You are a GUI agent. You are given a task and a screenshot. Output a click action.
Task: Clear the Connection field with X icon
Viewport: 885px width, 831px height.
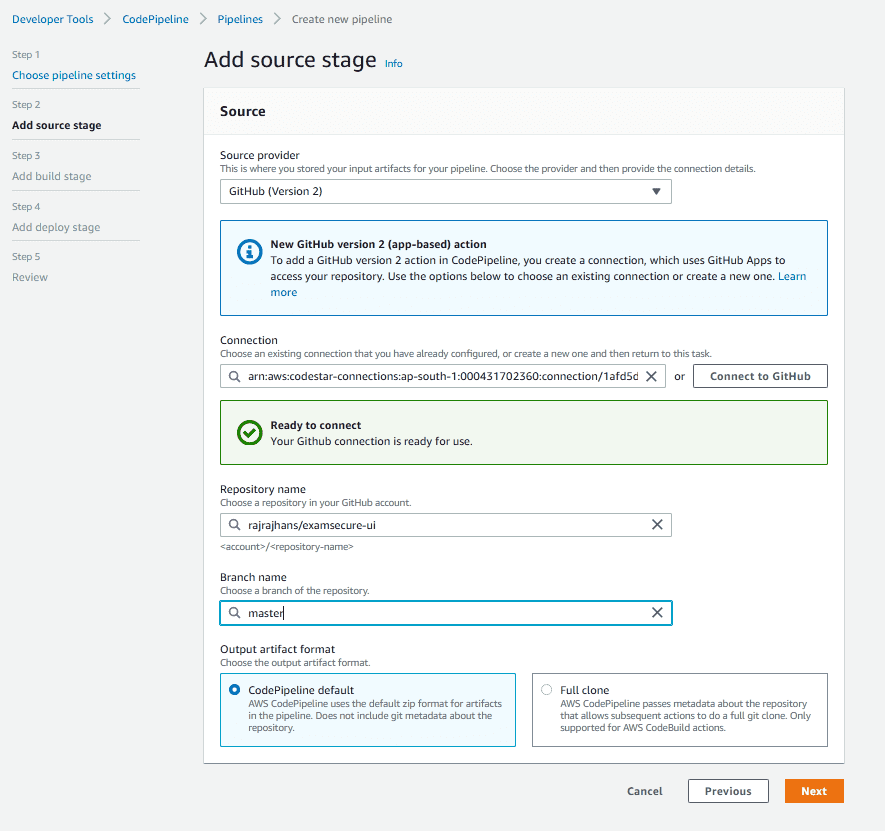tap(651, 376)
